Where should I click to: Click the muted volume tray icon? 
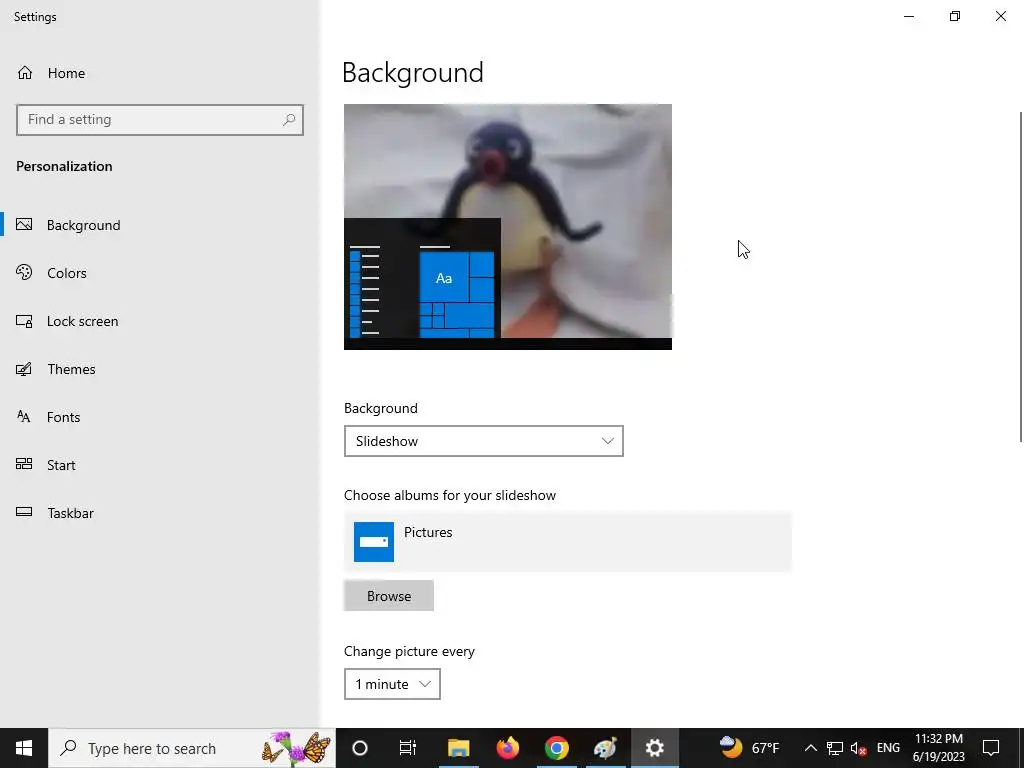point(859,748)
